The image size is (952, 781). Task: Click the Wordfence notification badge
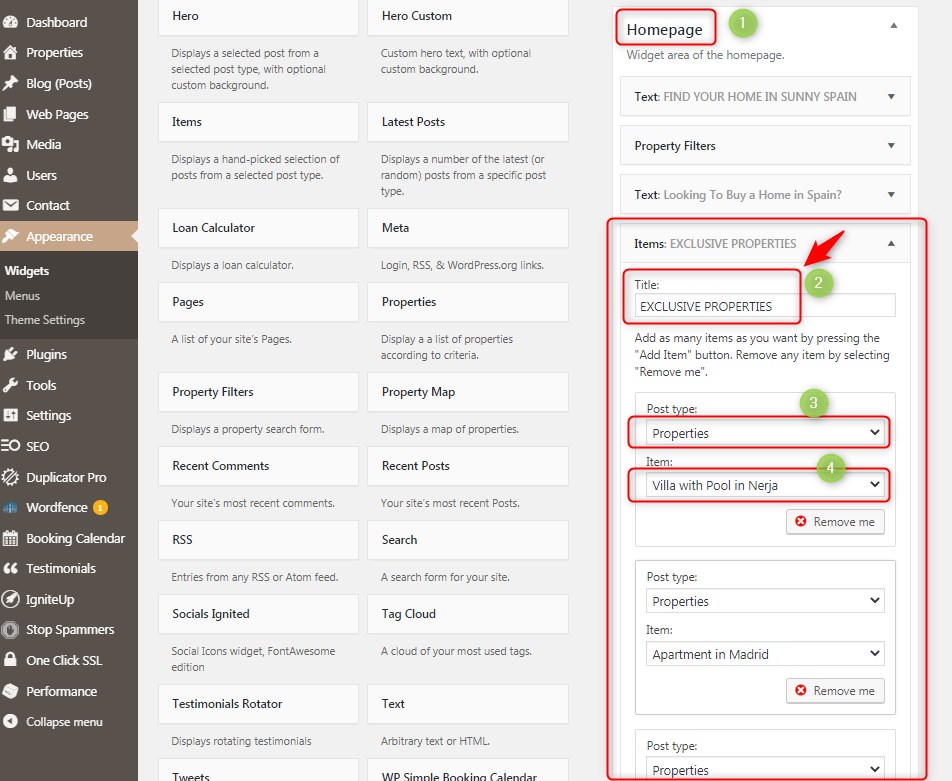(100, 507)
